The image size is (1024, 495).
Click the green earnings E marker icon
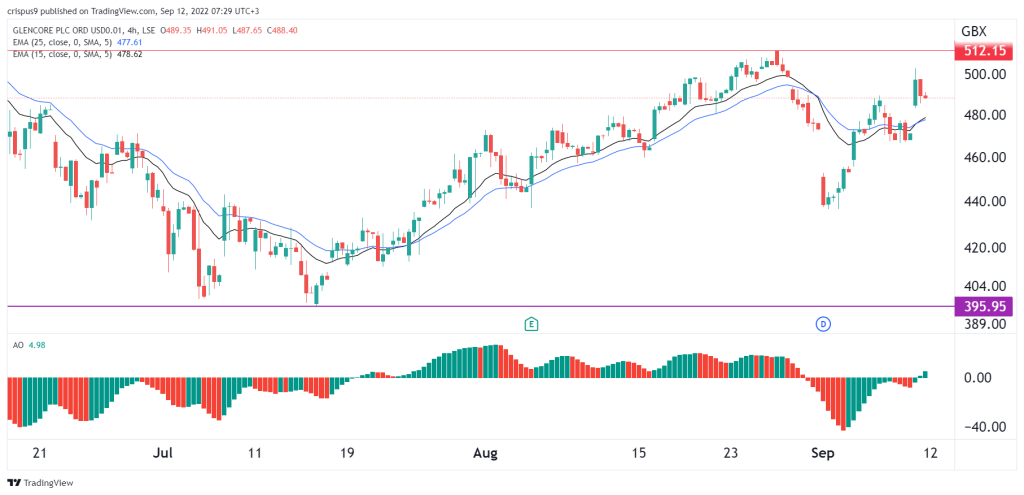click(x=532, y=323)
